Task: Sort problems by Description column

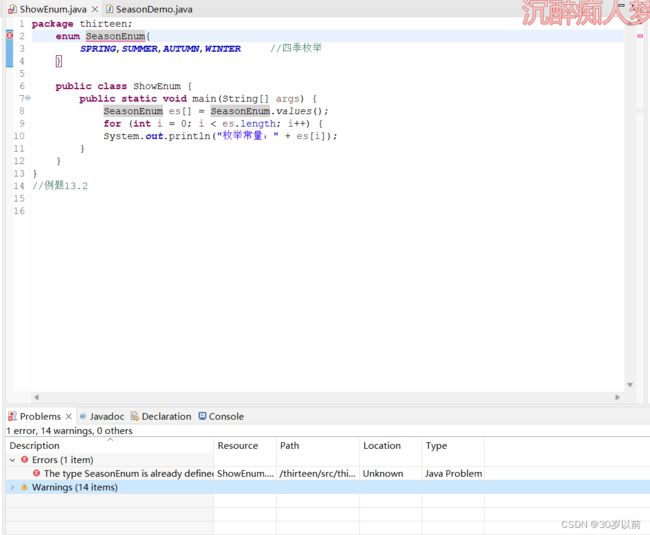Action: click(x=110, y=445)
